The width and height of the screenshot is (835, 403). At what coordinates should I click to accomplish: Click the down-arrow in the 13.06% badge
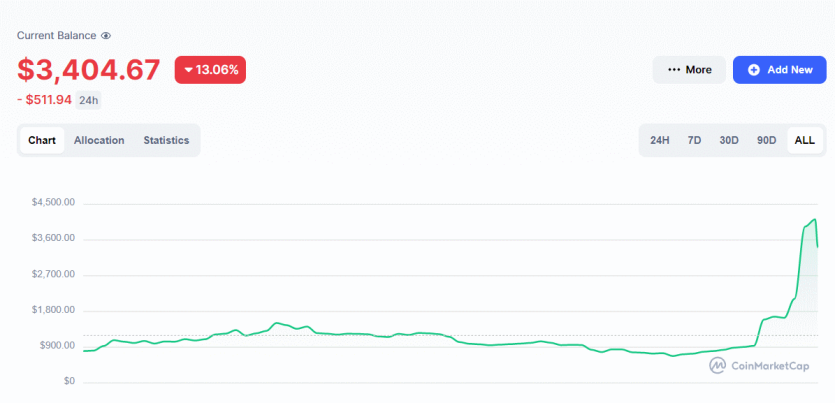187,70
